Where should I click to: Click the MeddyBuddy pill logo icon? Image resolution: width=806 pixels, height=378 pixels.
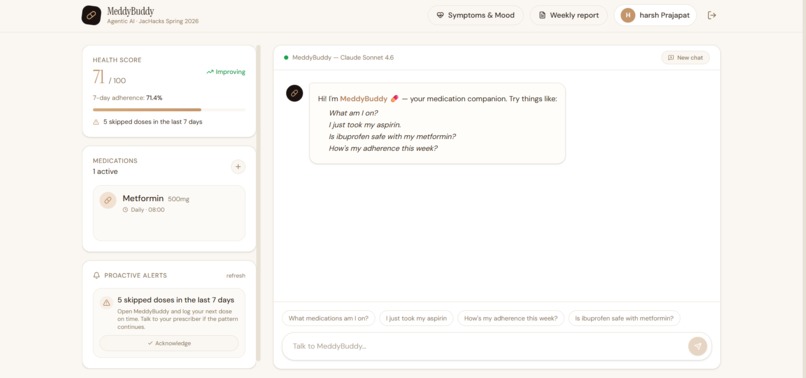[x=91, y=15]
